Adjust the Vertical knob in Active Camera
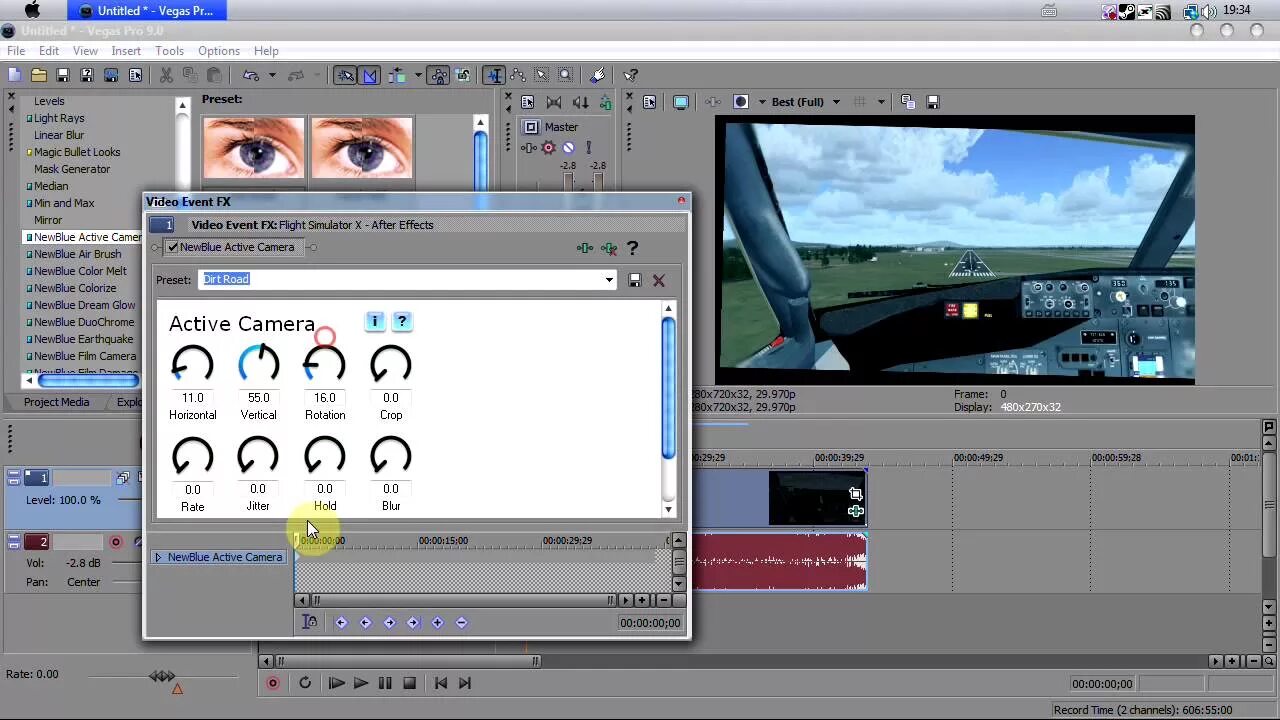Image resolution: width=1280 pixels, height=720 pixels. (258, 365)
